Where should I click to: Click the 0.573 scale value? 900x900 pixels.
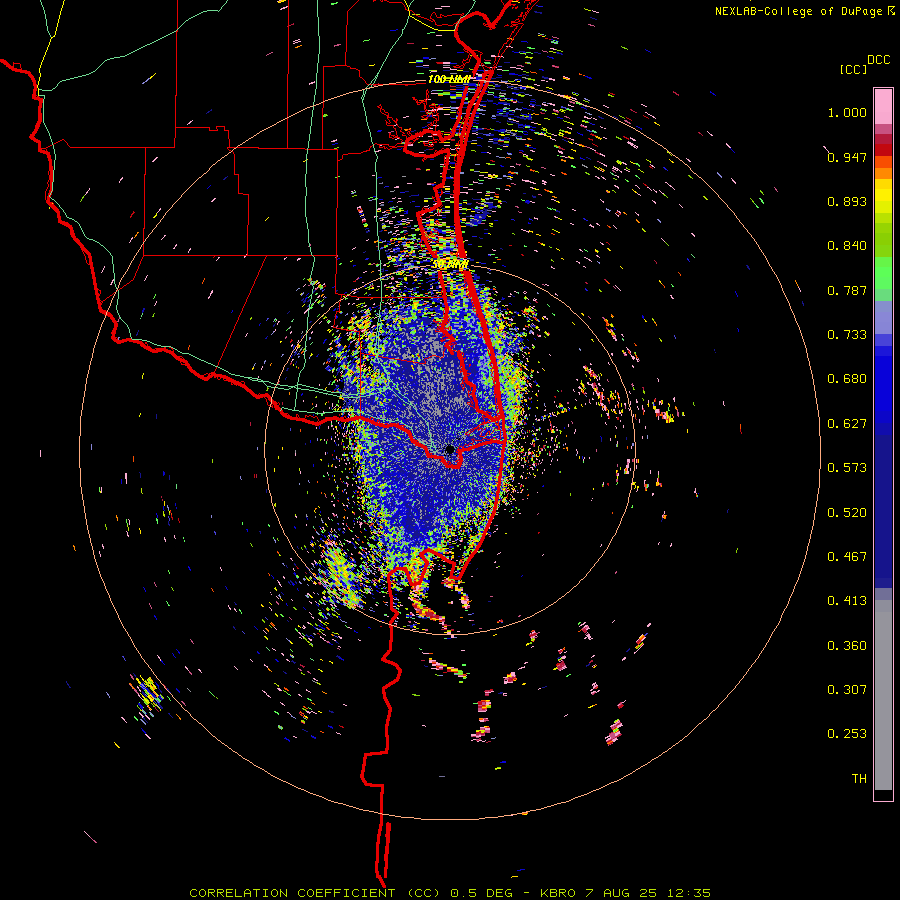pyautogui.click(x=847, y=468)
